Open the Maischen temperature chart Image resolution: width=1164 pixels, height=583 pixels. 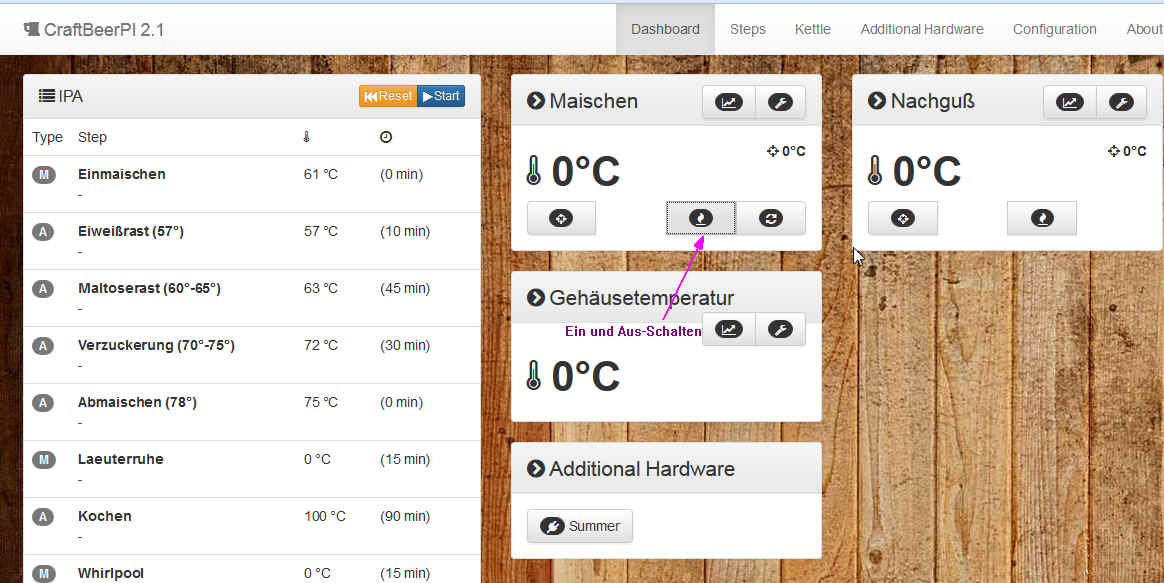click(728, 102)
